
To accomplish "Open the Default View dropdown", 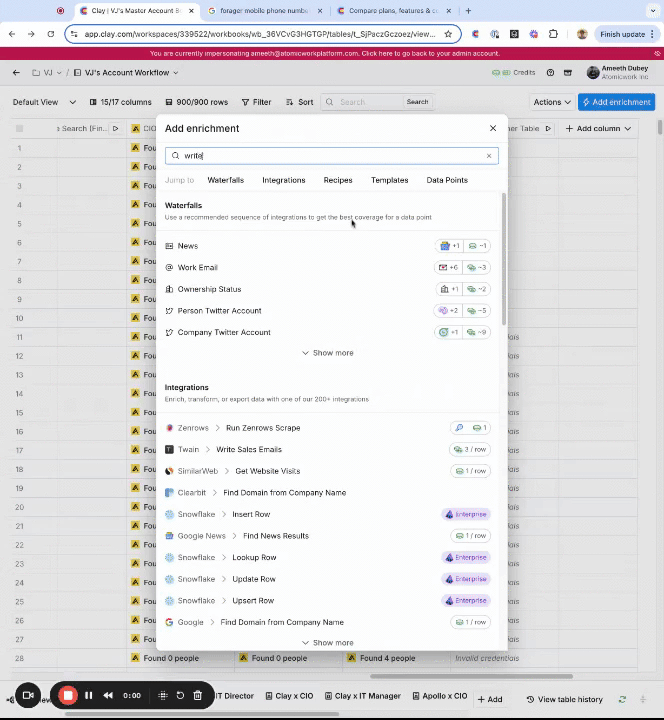I will 40,102.
